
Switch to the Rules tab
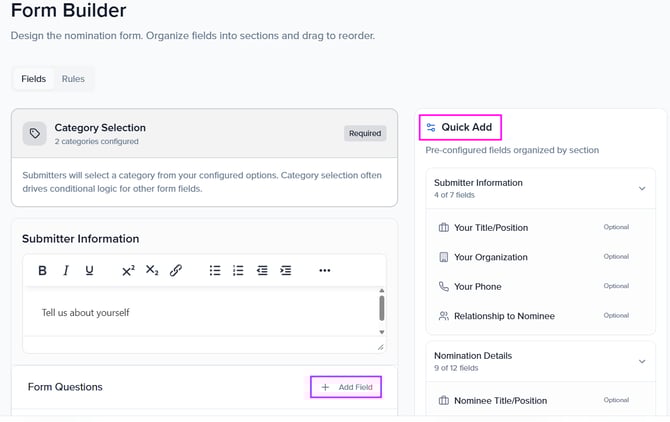coord(73,79)
